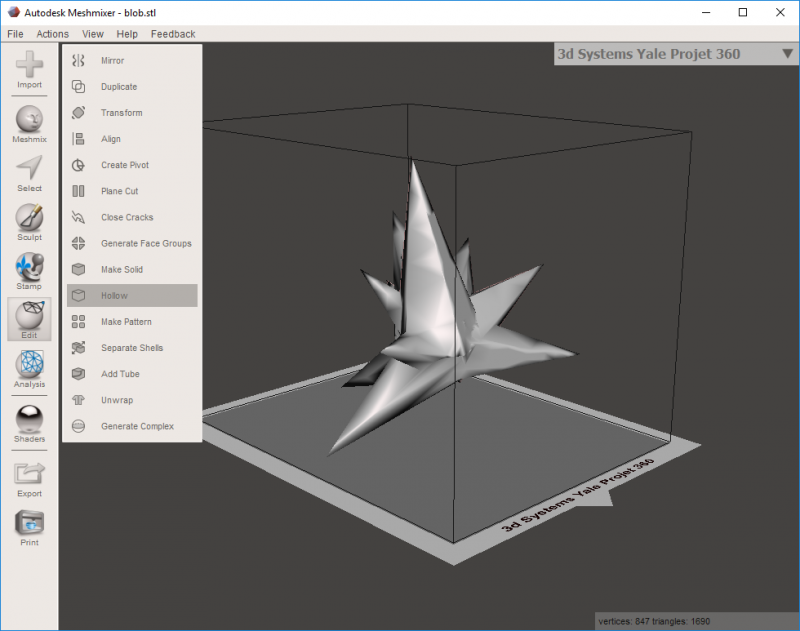Viewport: 800px width, 631px height.
Task: Run Close Cracks
Action: pyautogui.click(x=132, y=217)
